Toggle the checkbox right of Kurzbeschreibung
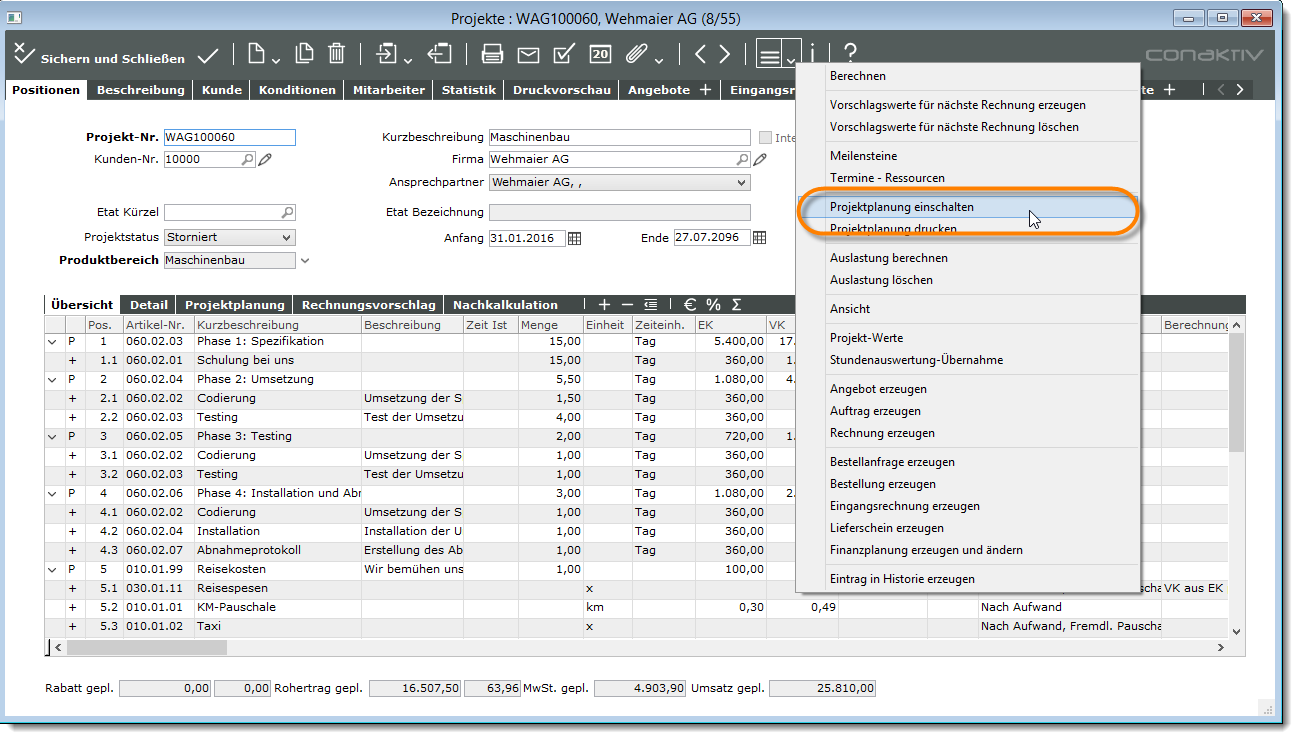This screenshot has width=1298, height=739. [x=766, y=138]
